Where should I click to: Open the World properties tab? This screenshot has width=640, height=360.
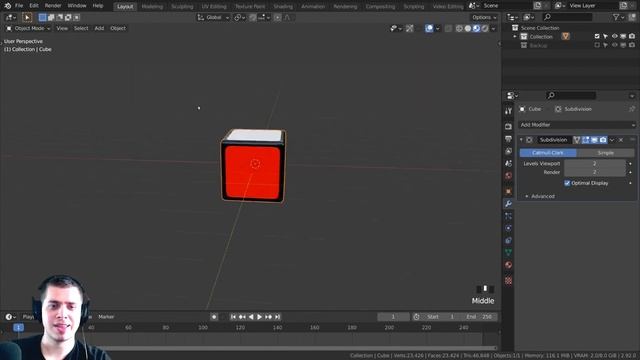click(508, 176)
